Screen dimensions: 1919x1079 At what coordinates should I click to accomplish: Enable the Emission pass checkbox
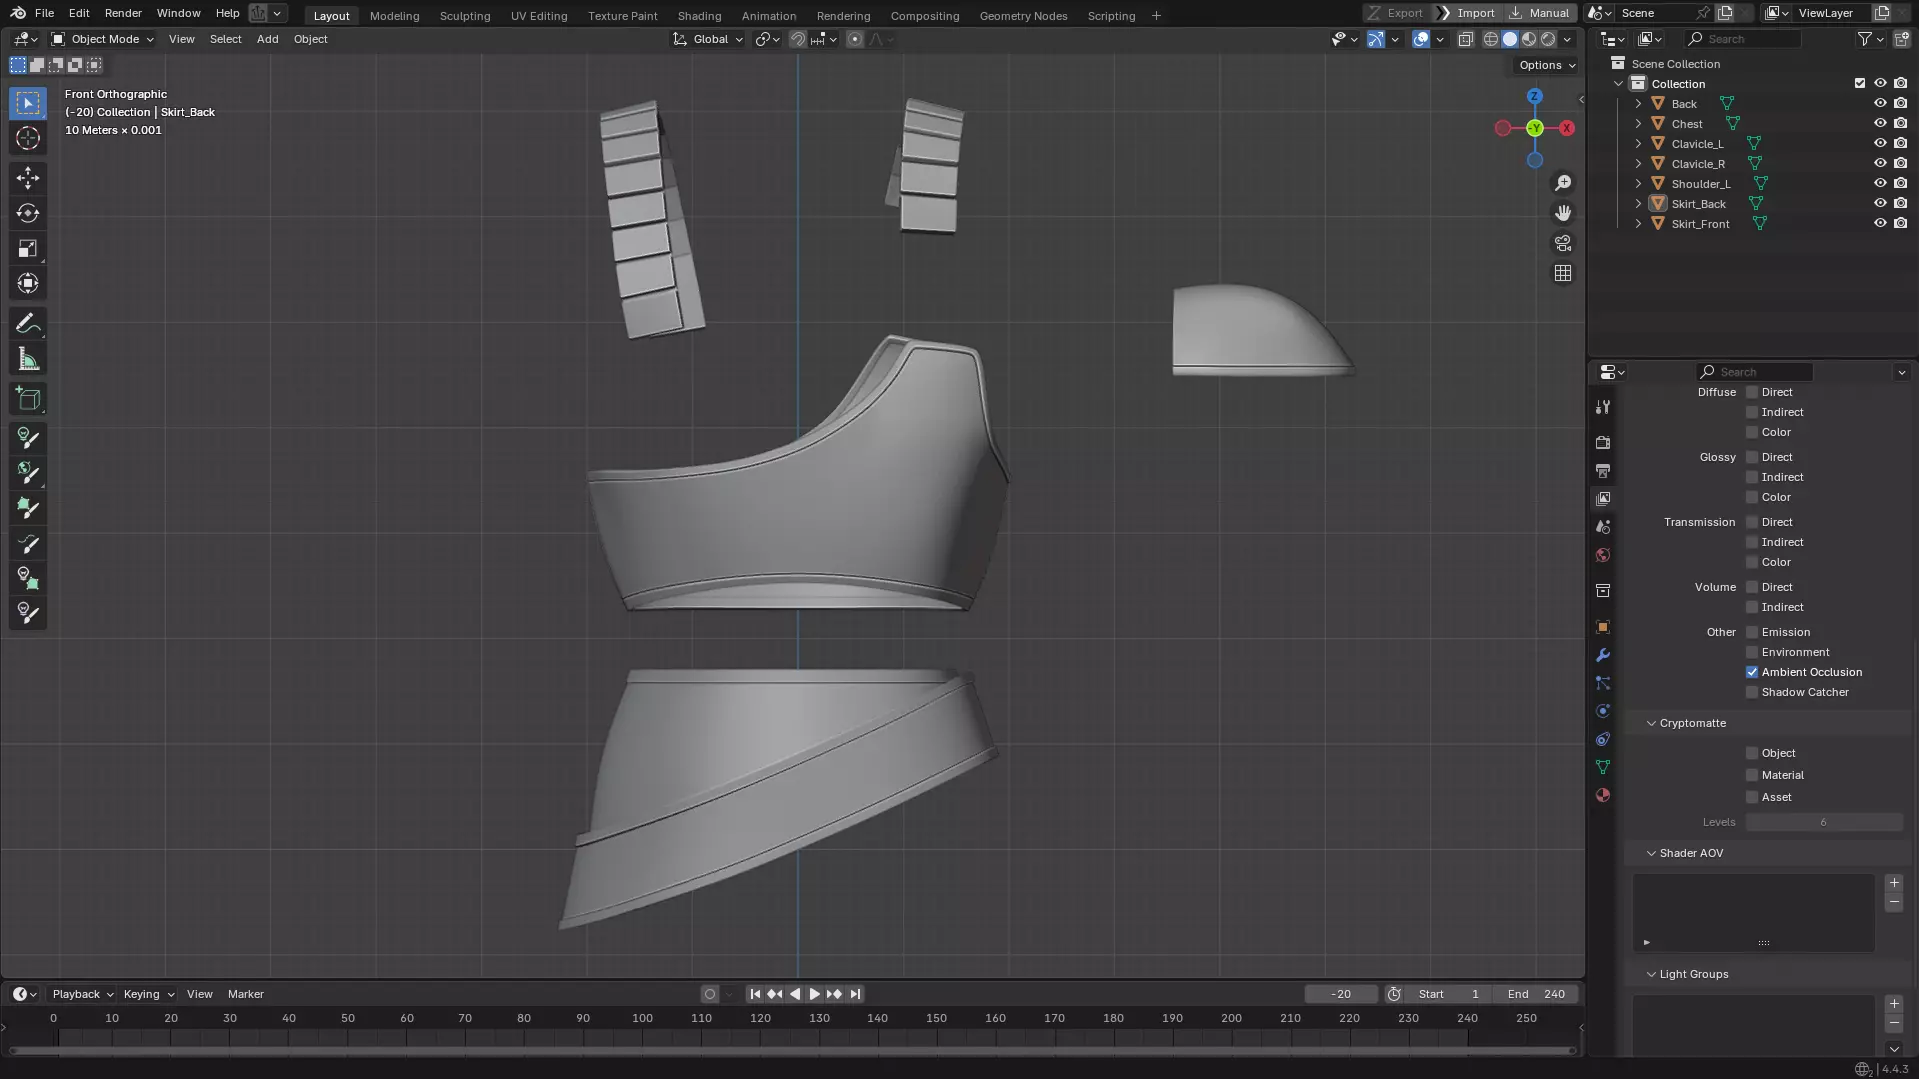1752,632
